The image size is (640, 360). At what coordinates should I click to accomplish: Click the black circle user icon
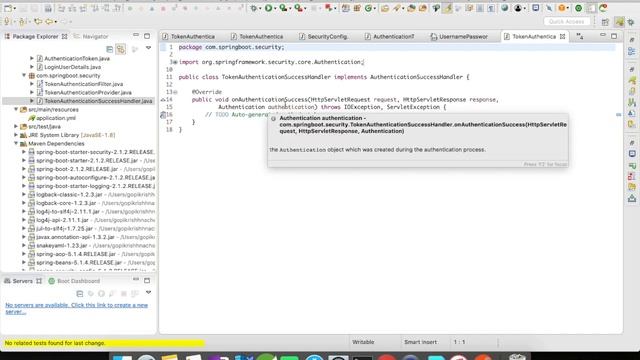[x=518, y=8]
